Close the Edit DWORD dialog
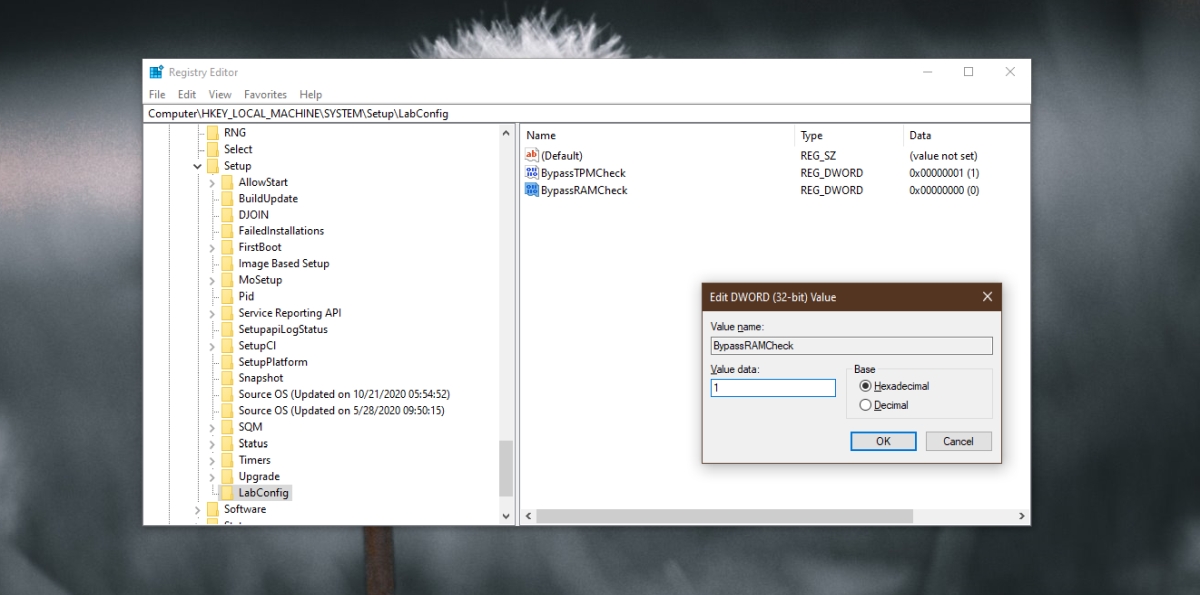Screen dimensions: 1200x595 click(987, 297)
